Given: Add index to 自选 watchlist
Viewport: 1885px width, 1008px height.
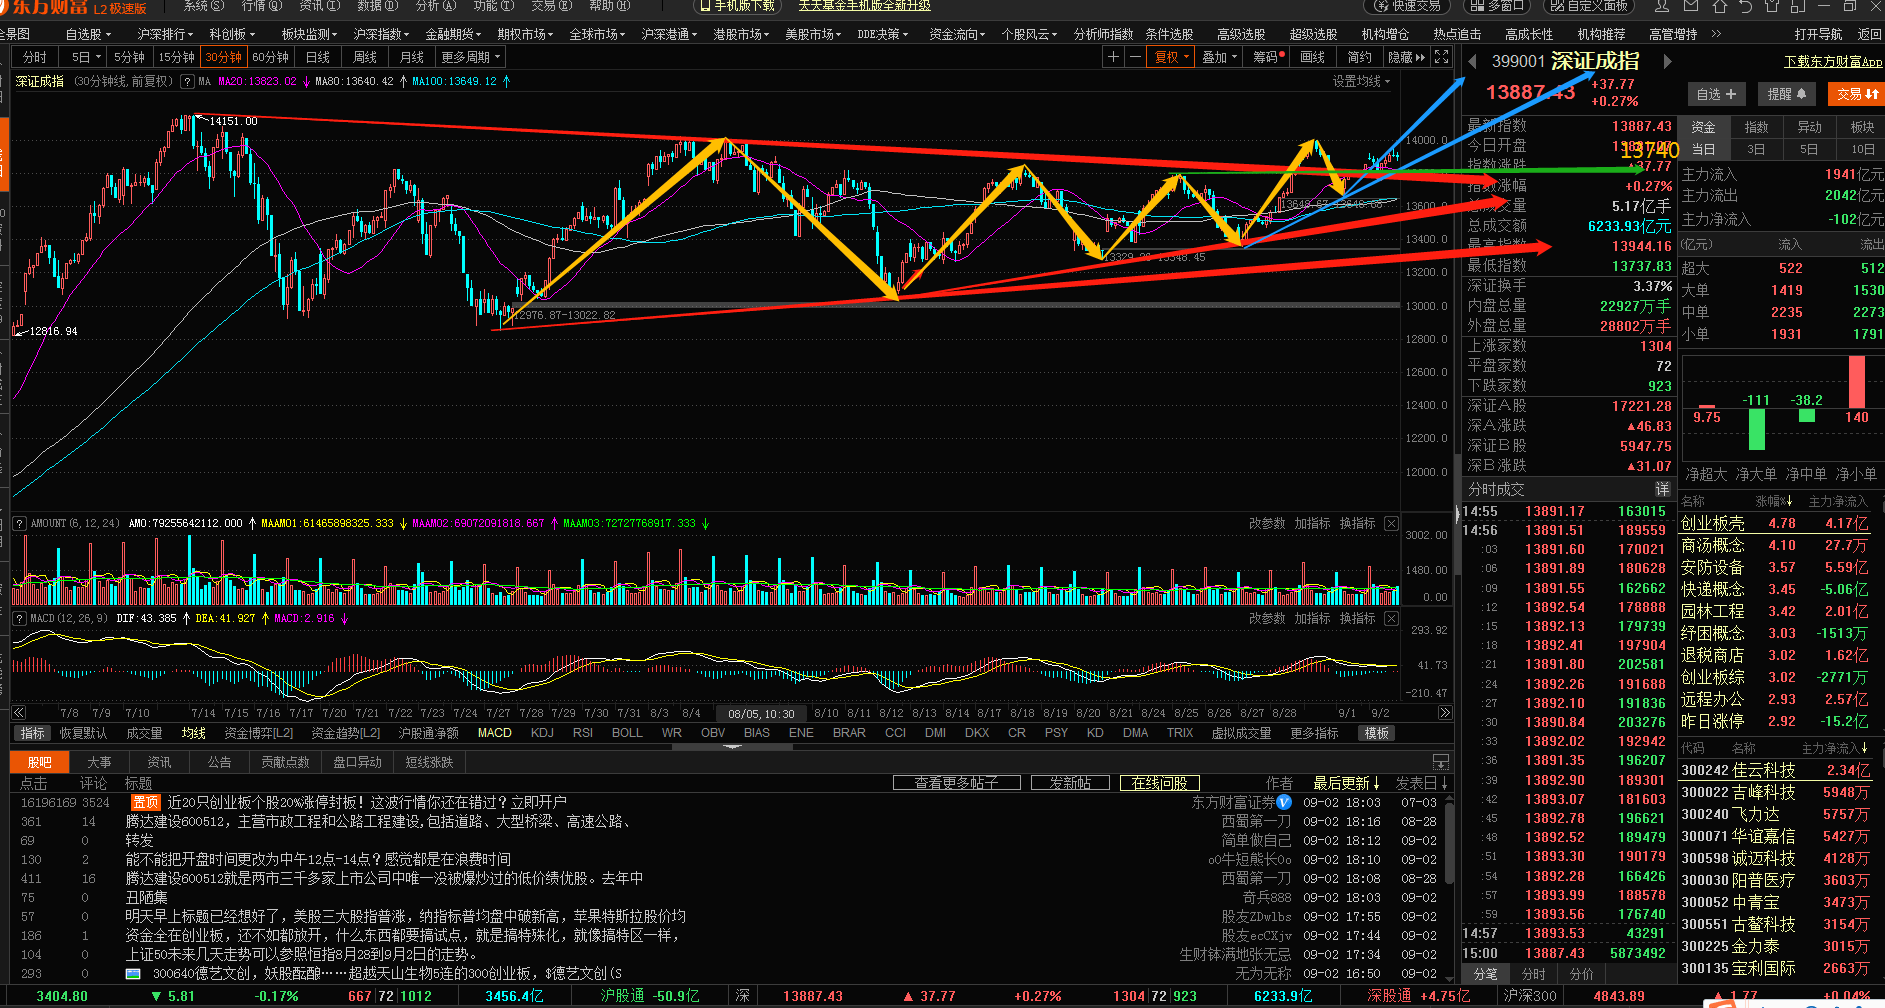Looking at the screenshot, I should point(1716,94).
